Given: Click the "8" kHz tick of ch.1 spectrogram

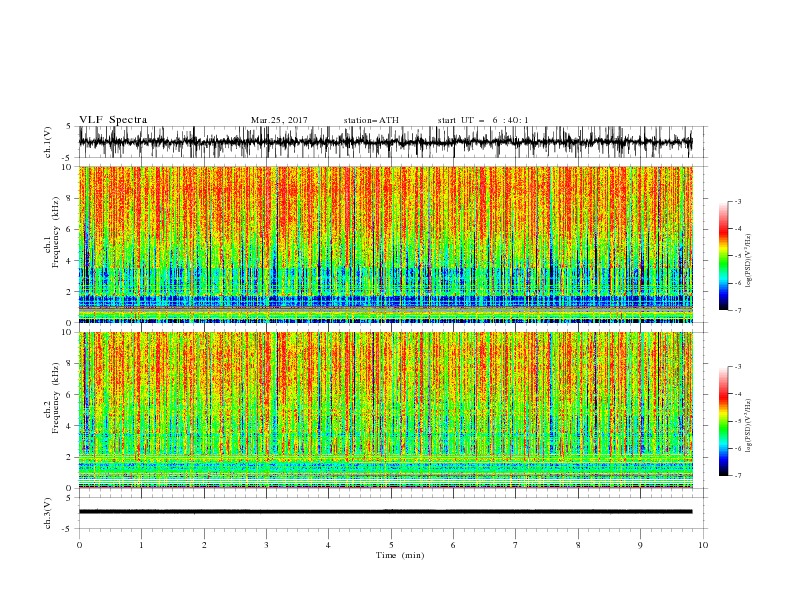Looking at the screenshot, I should pyautogui.click(x=69, y=198).
